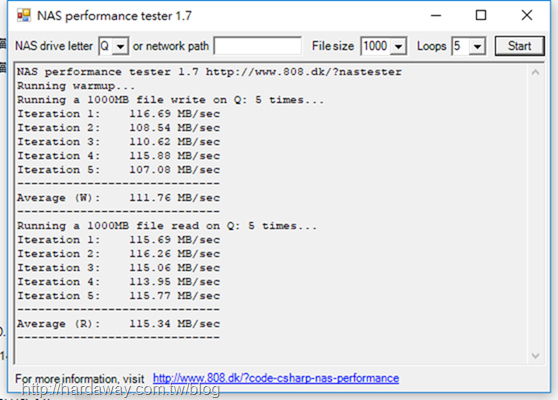558x400 pixels.
Task: Open the NAS drive letter dropdown
Action: click(121, 46)
